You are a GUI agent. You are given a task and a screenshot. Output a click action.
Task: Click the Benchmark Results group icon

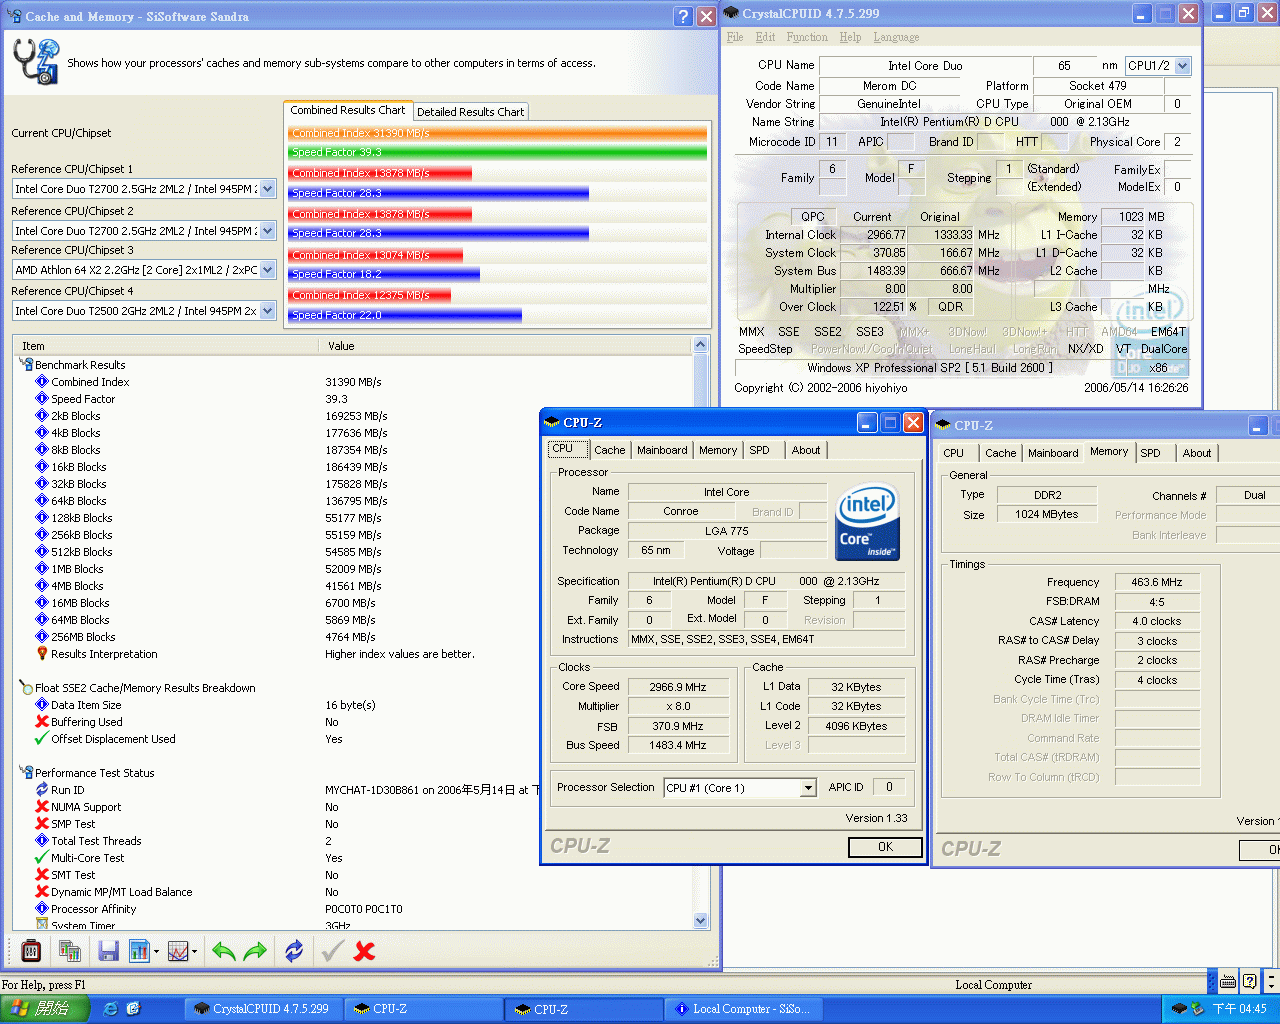point(26,365)
